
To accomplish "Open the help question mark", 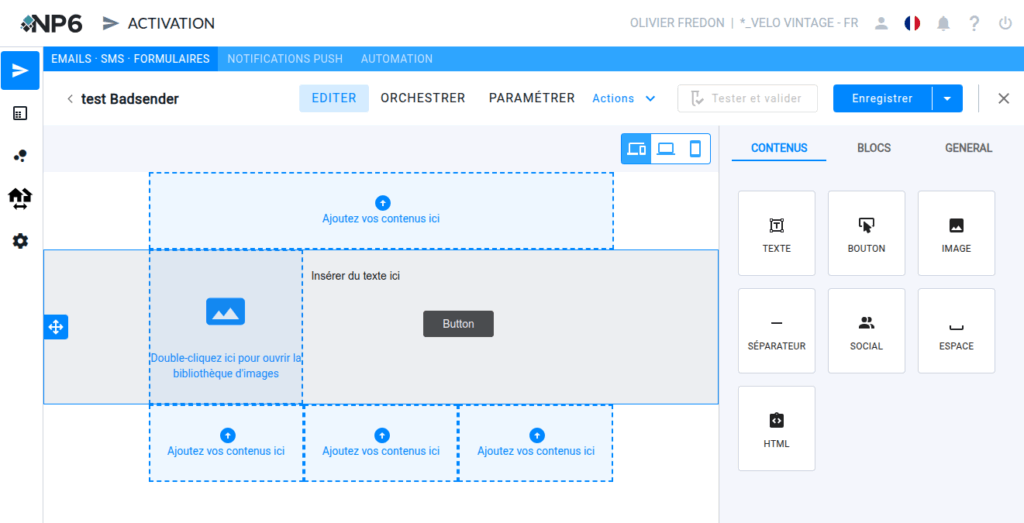I will tap(974, 24).
